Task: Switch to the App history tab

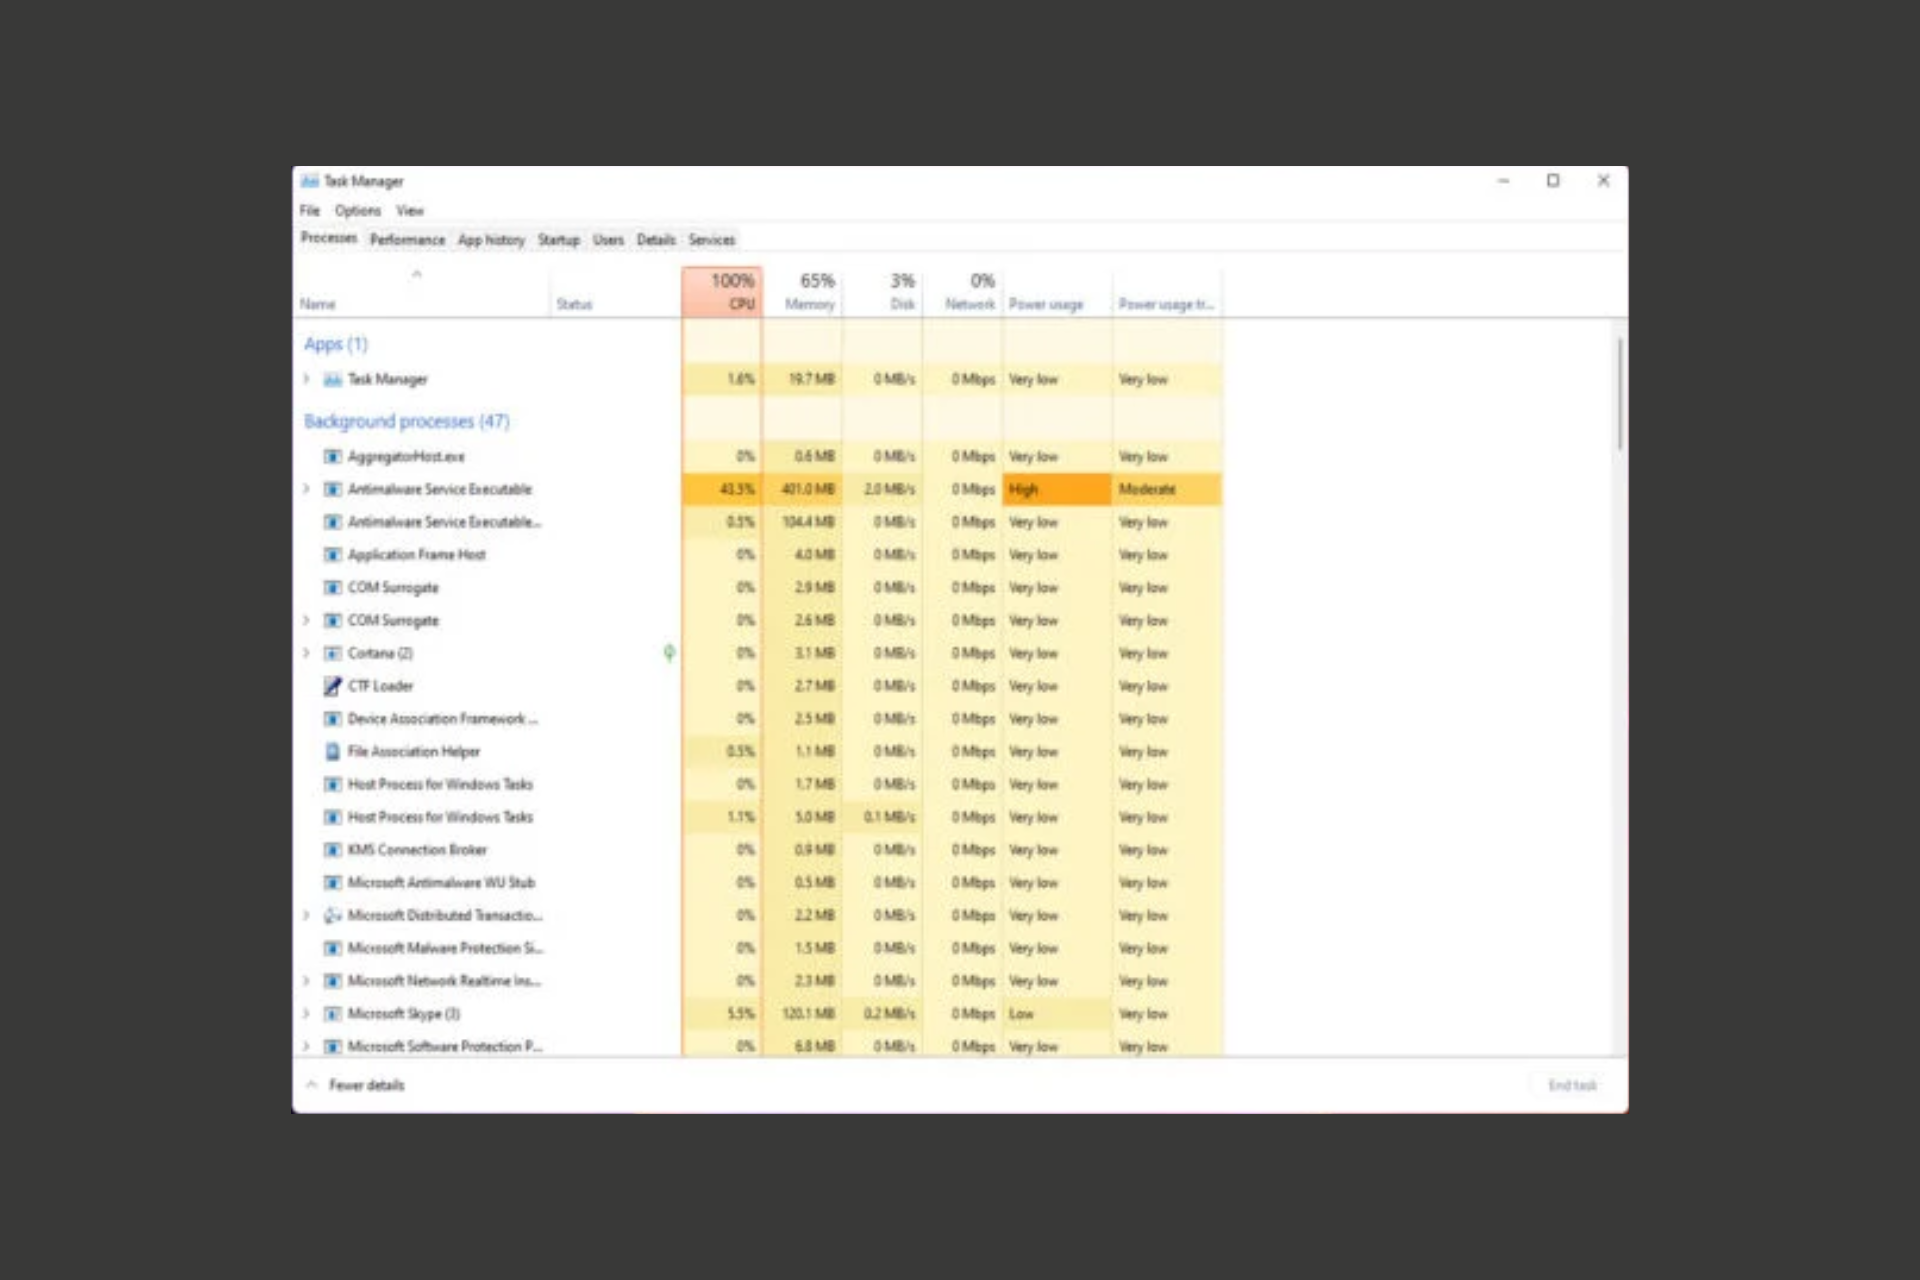Action: pos(491,240)
